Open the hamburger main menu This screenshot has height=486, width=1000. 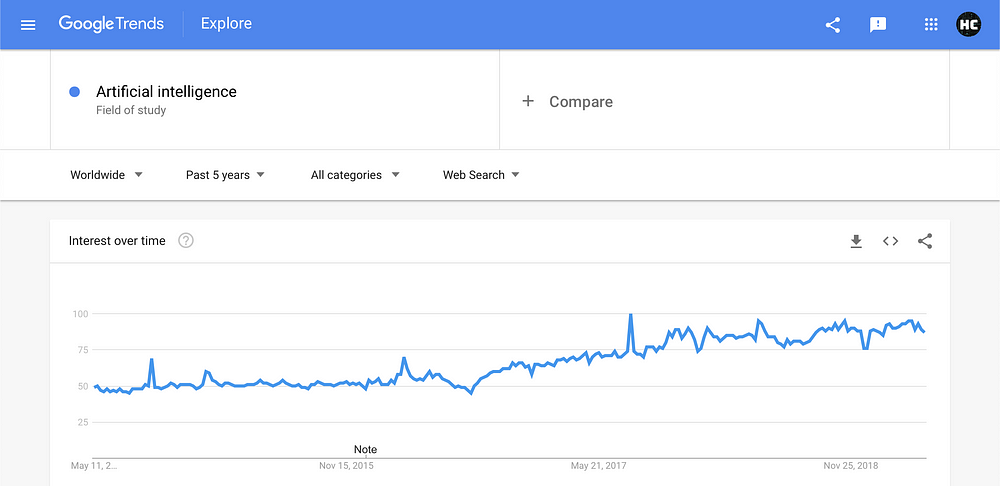click(28, 25)
